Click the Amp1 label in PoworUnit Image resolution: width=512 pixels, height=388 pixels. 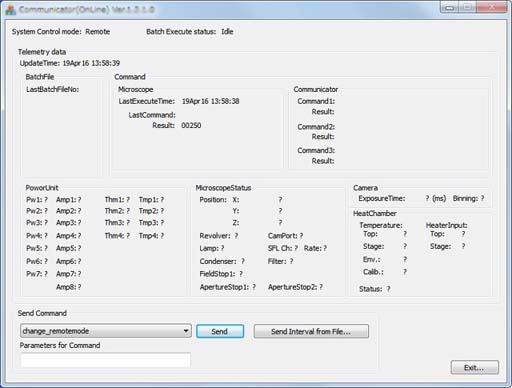[66, 200]
